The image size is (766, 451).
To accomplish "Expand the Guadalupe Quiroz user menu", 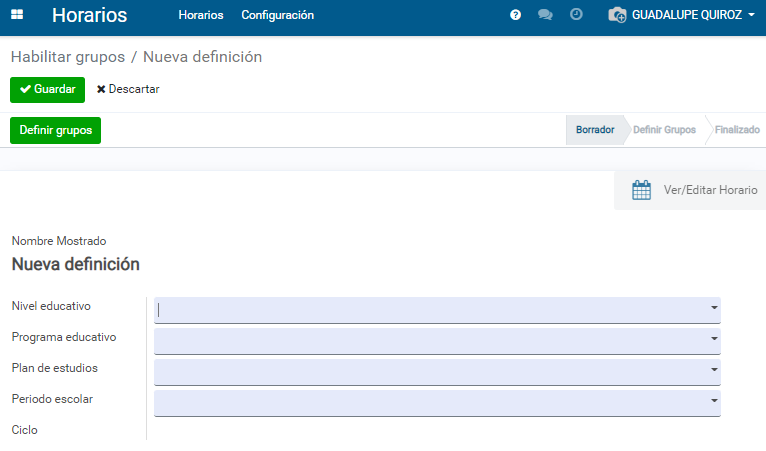I will [x=692, y=15].
